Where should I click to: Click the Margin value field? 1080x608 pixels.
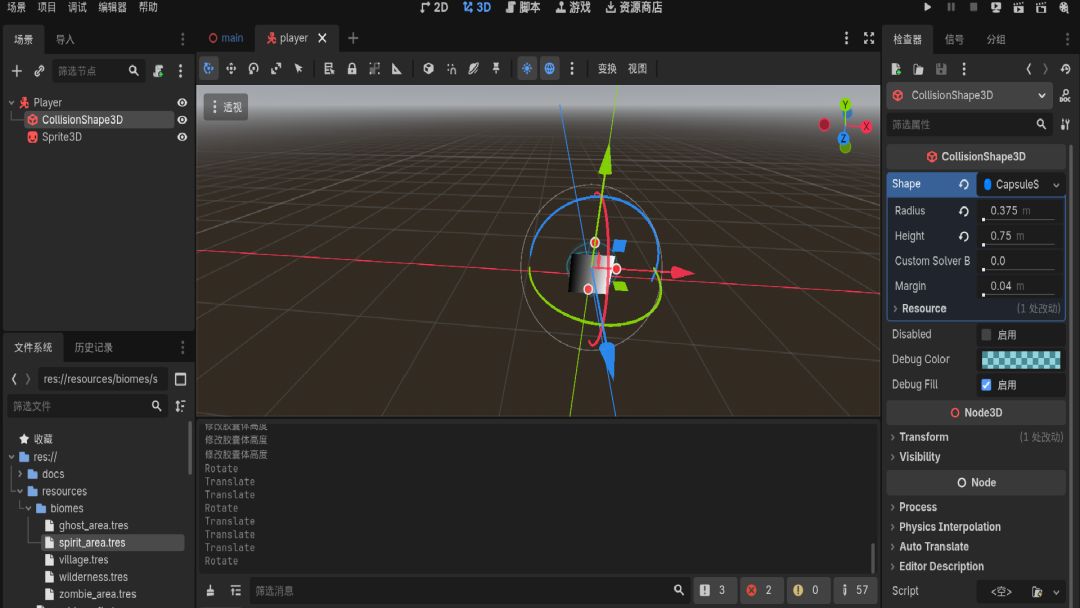pos(1022,286)
